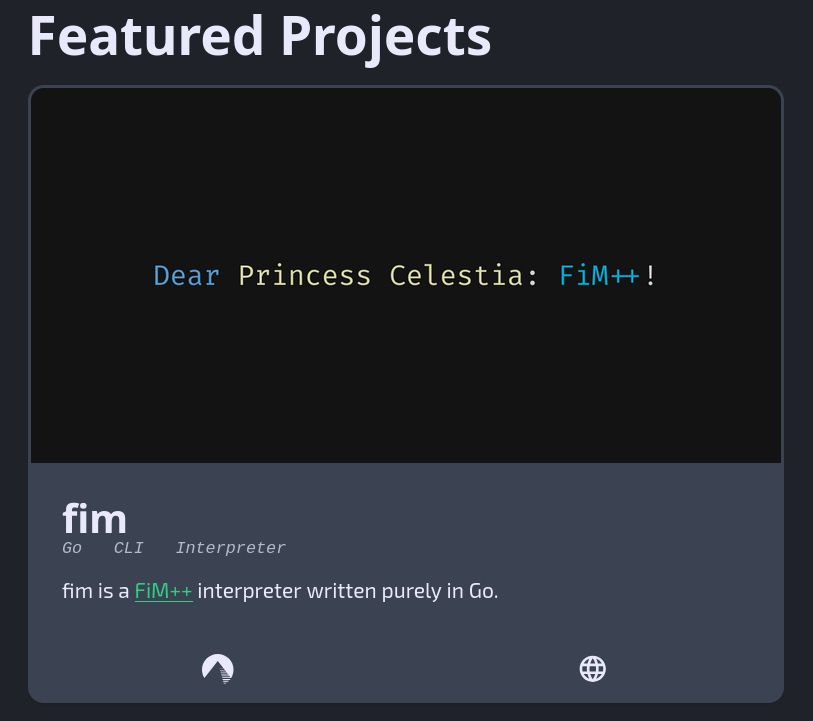Click the blue Dear keyword in the preview
This screenshot has width=813, height=721.
186,275
